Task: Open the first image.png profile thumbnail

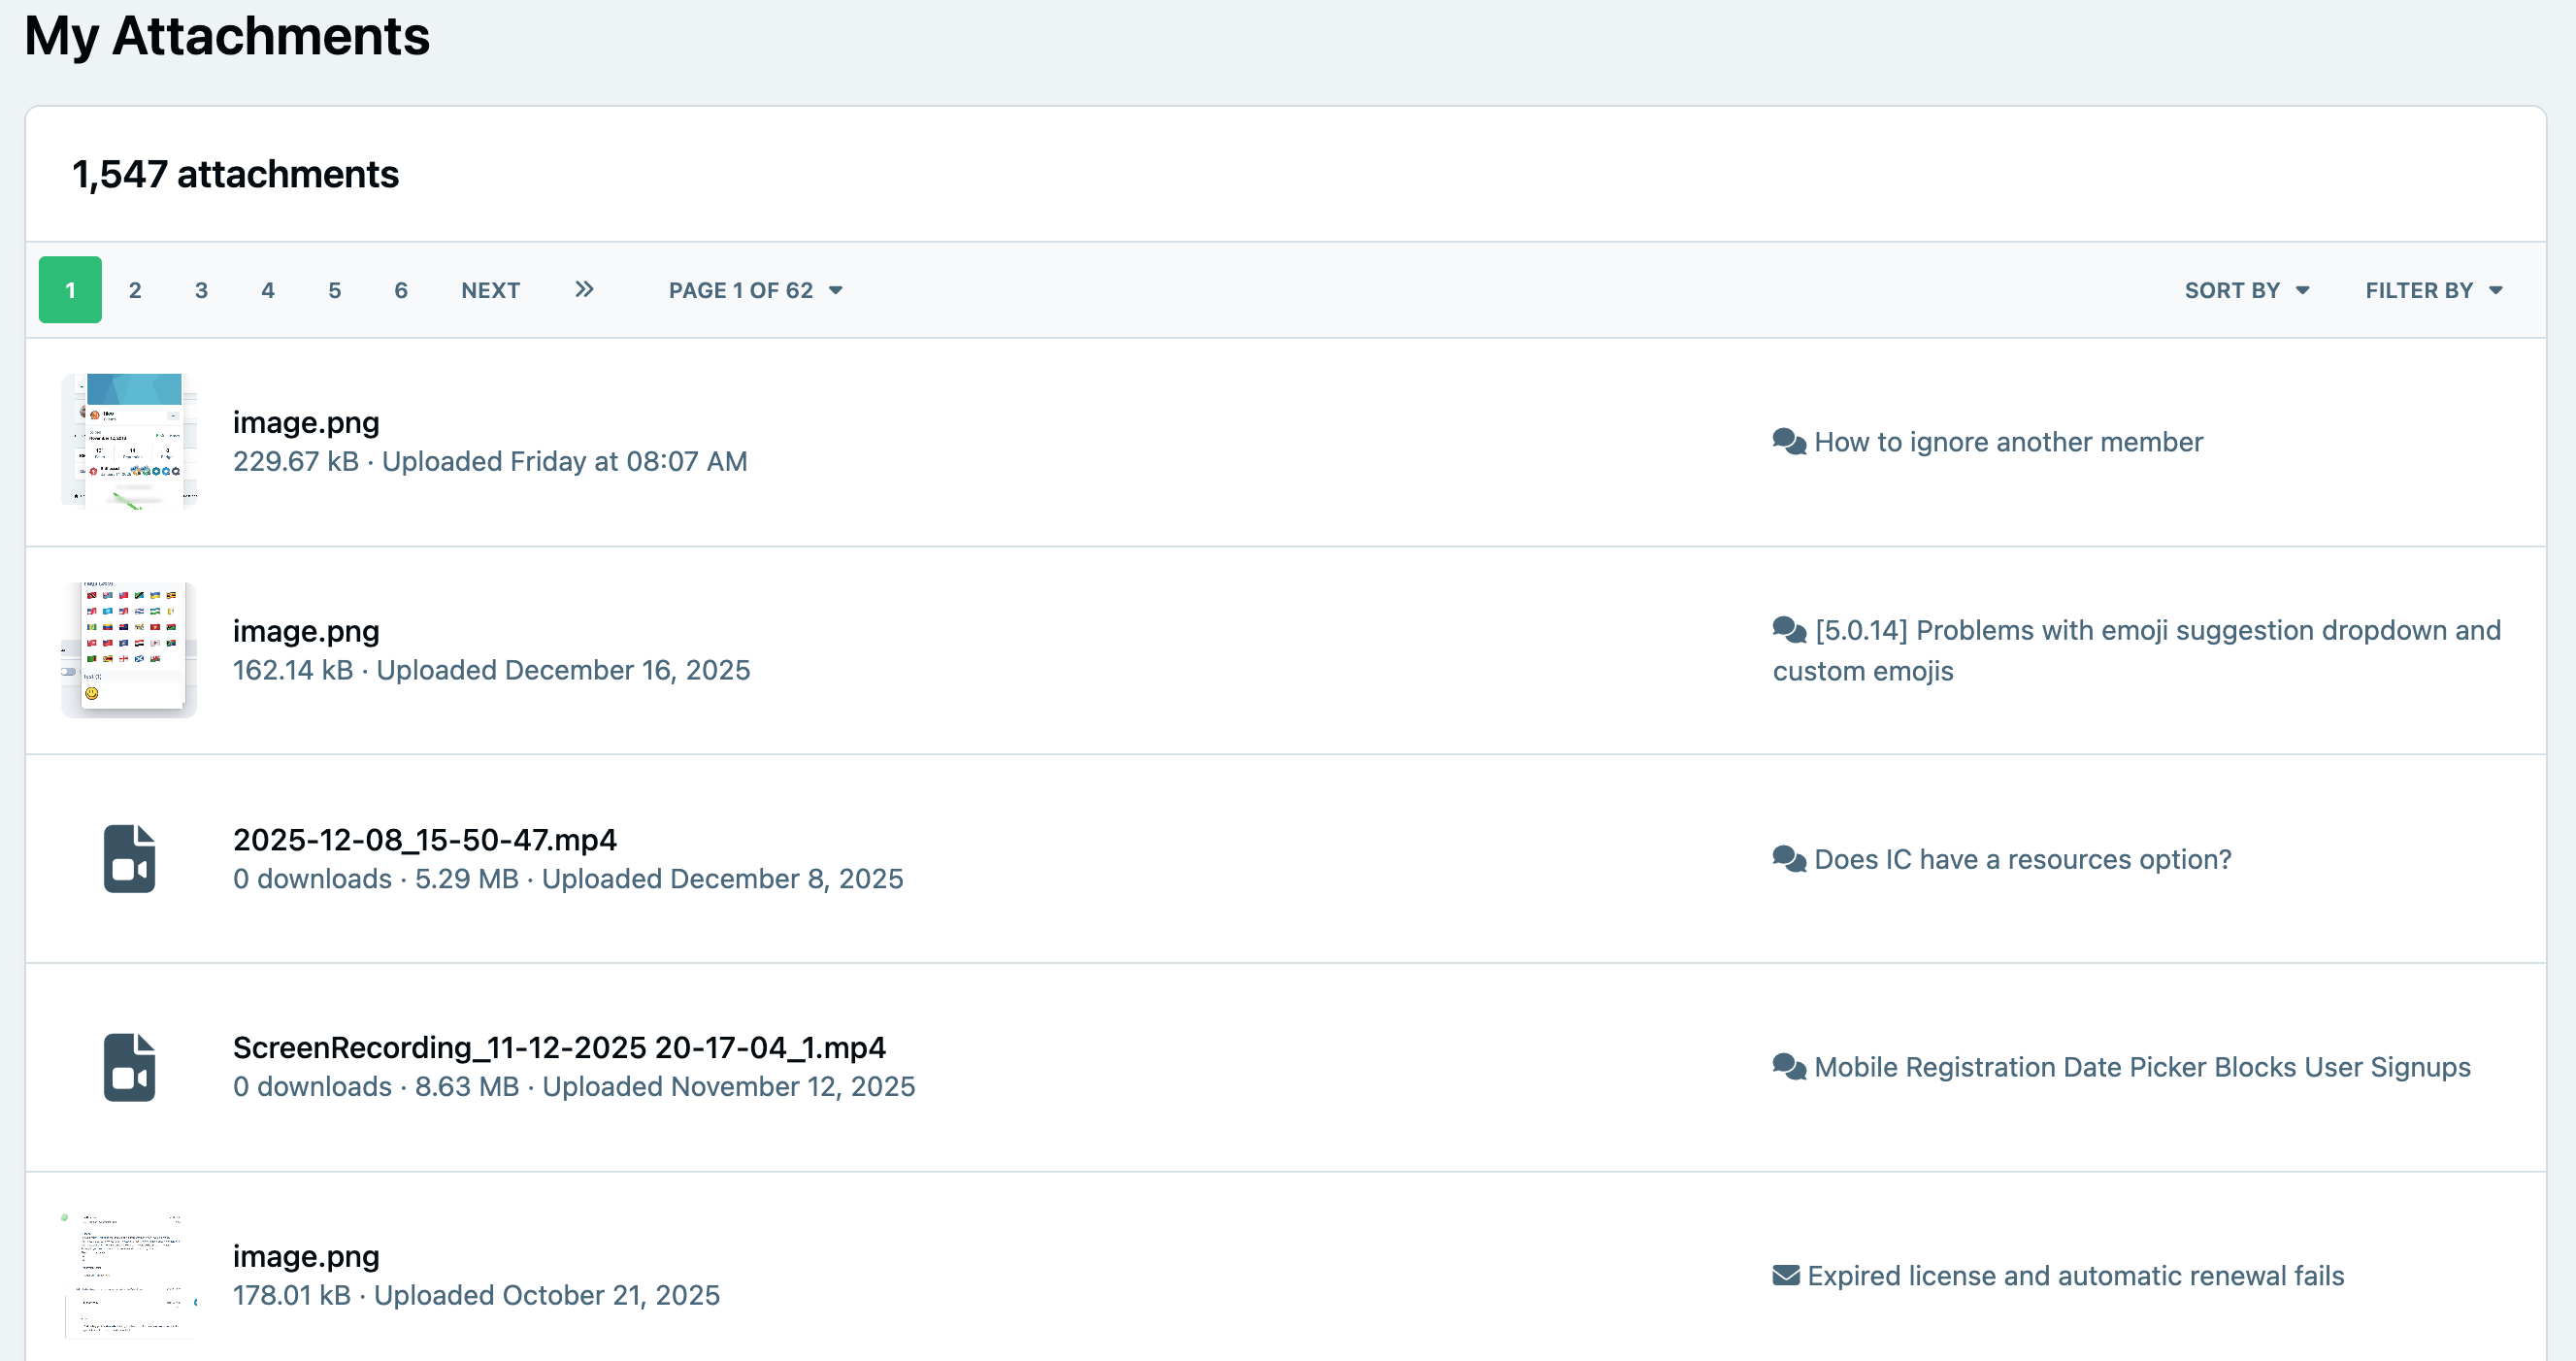Action: 129,441
